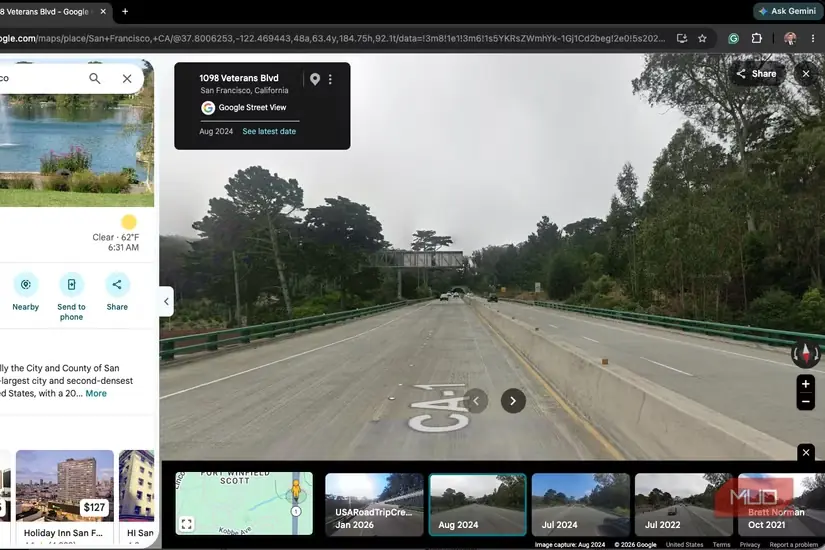Open the Chrome profile avatar
Viewport: 825px width, 550px height.
[x=790, y=38]
